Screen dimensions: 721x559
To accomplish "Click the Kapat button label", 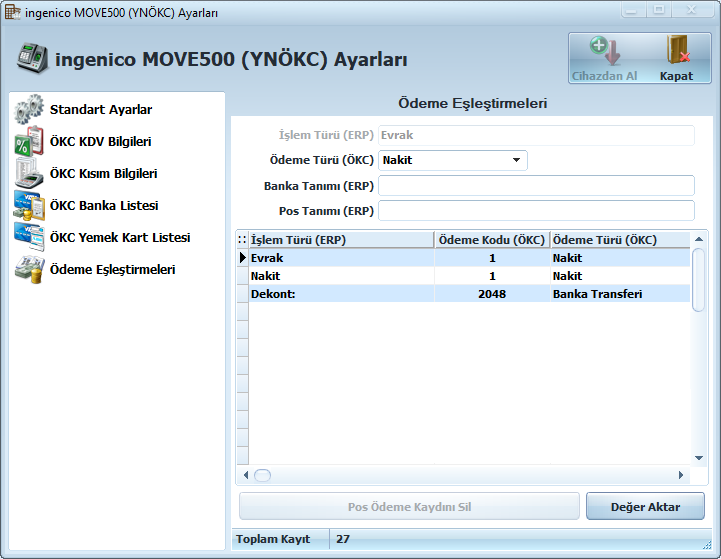I will click(x=676, y=76).
